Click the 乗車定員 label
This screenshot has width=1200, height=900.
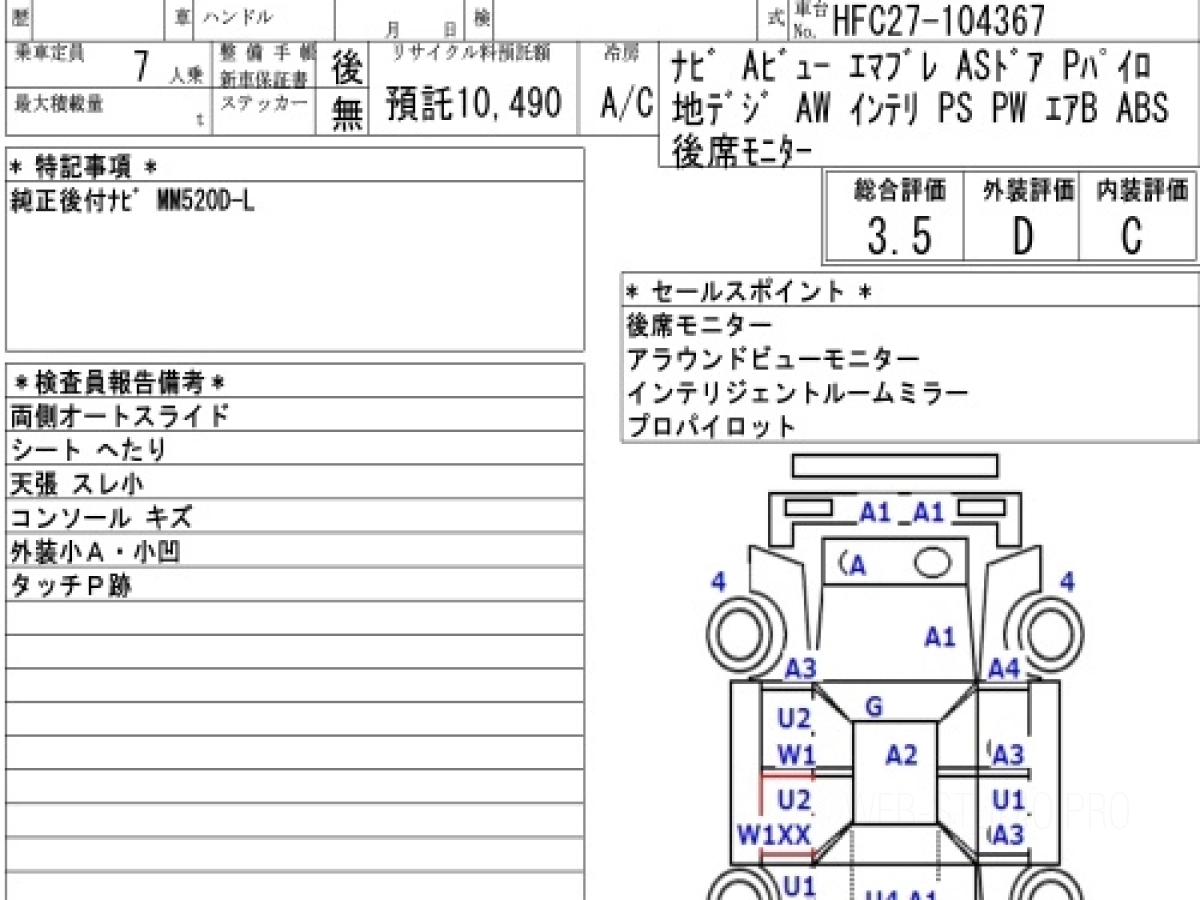tap(48, 52)
